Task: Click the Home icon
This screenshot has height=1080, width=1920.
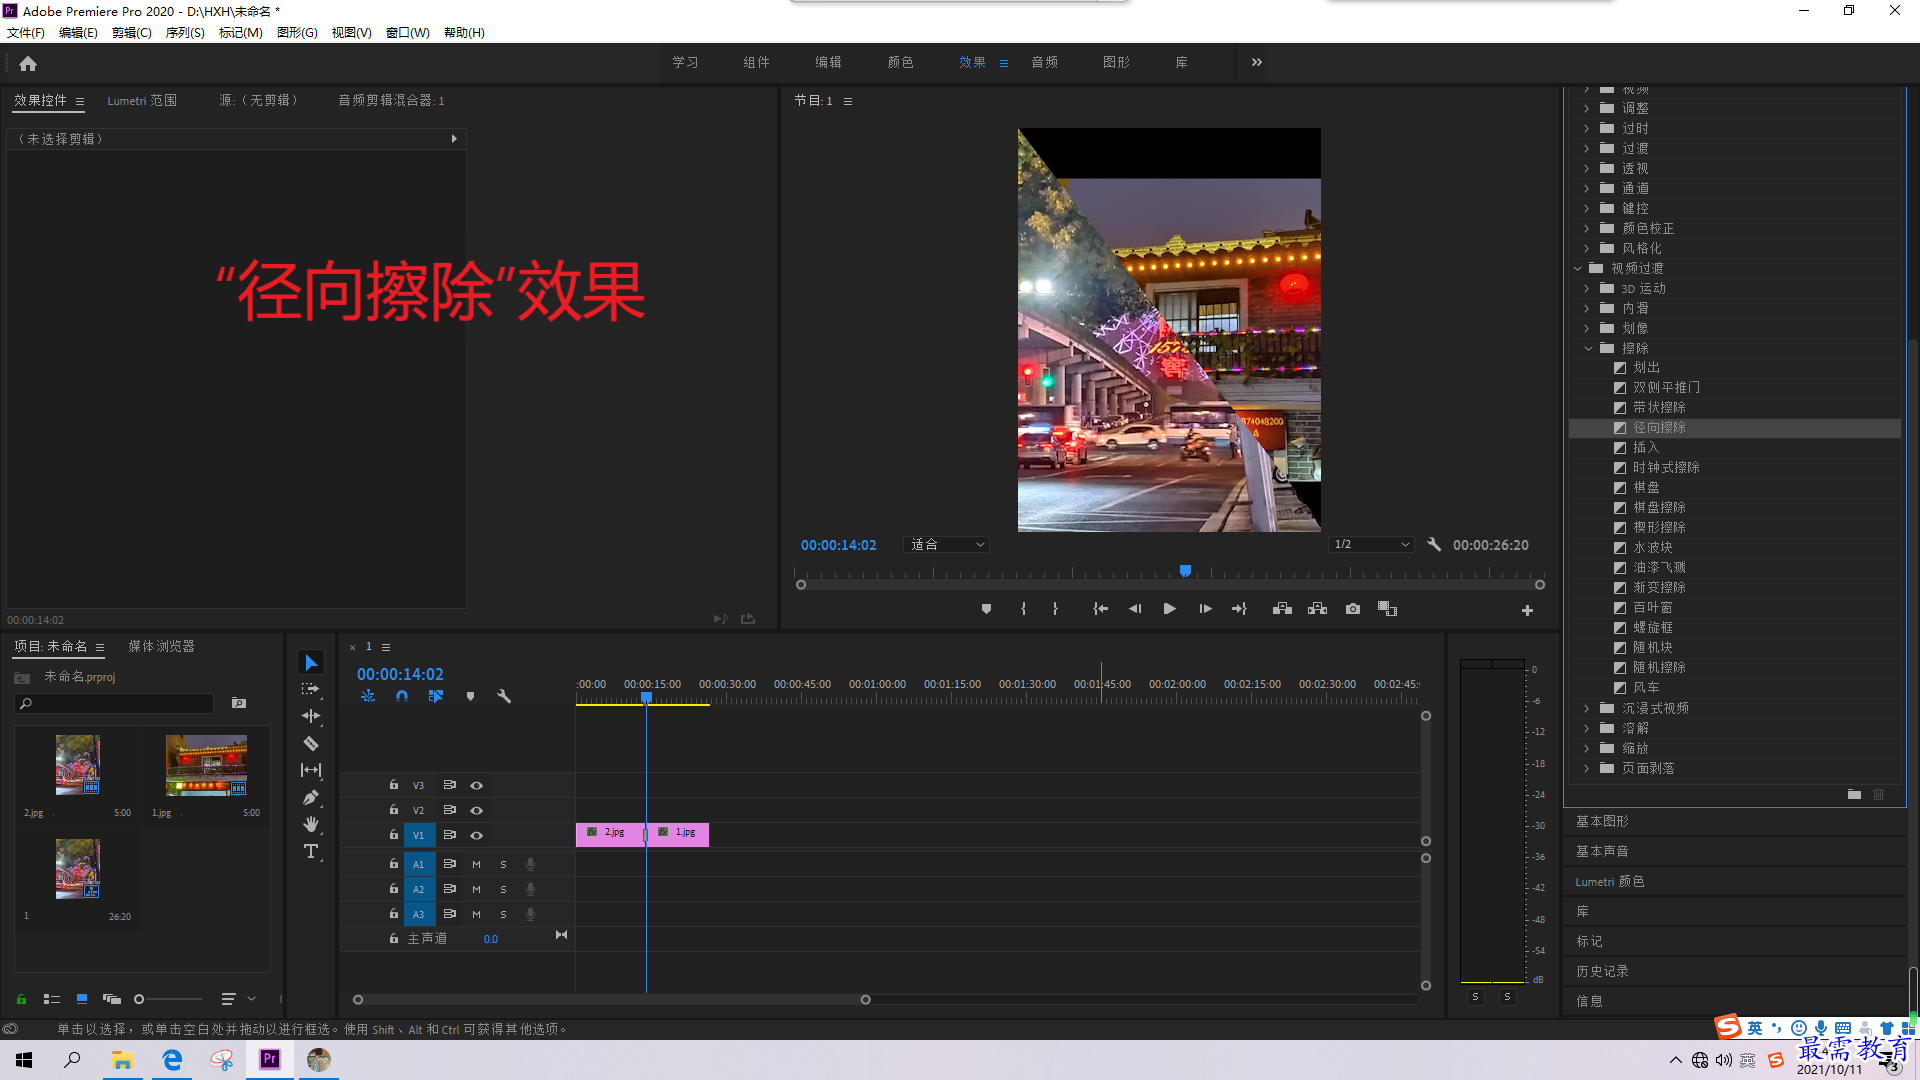Action: (28, 63)
